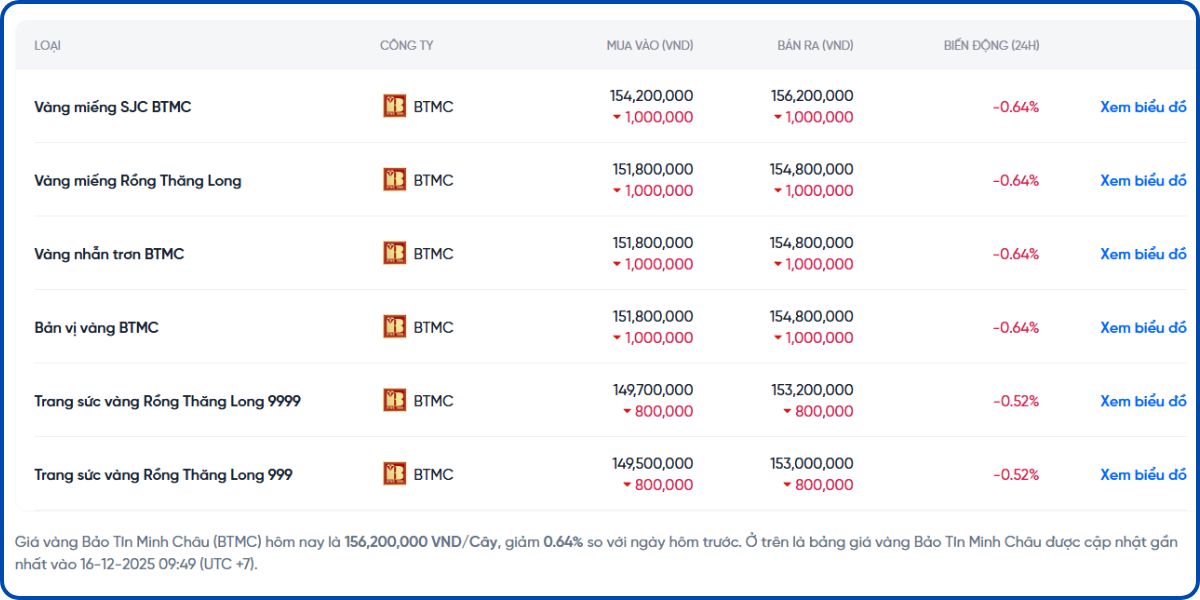
Task: Click SJC buy price 154,200,000
Action: point(651,96)
